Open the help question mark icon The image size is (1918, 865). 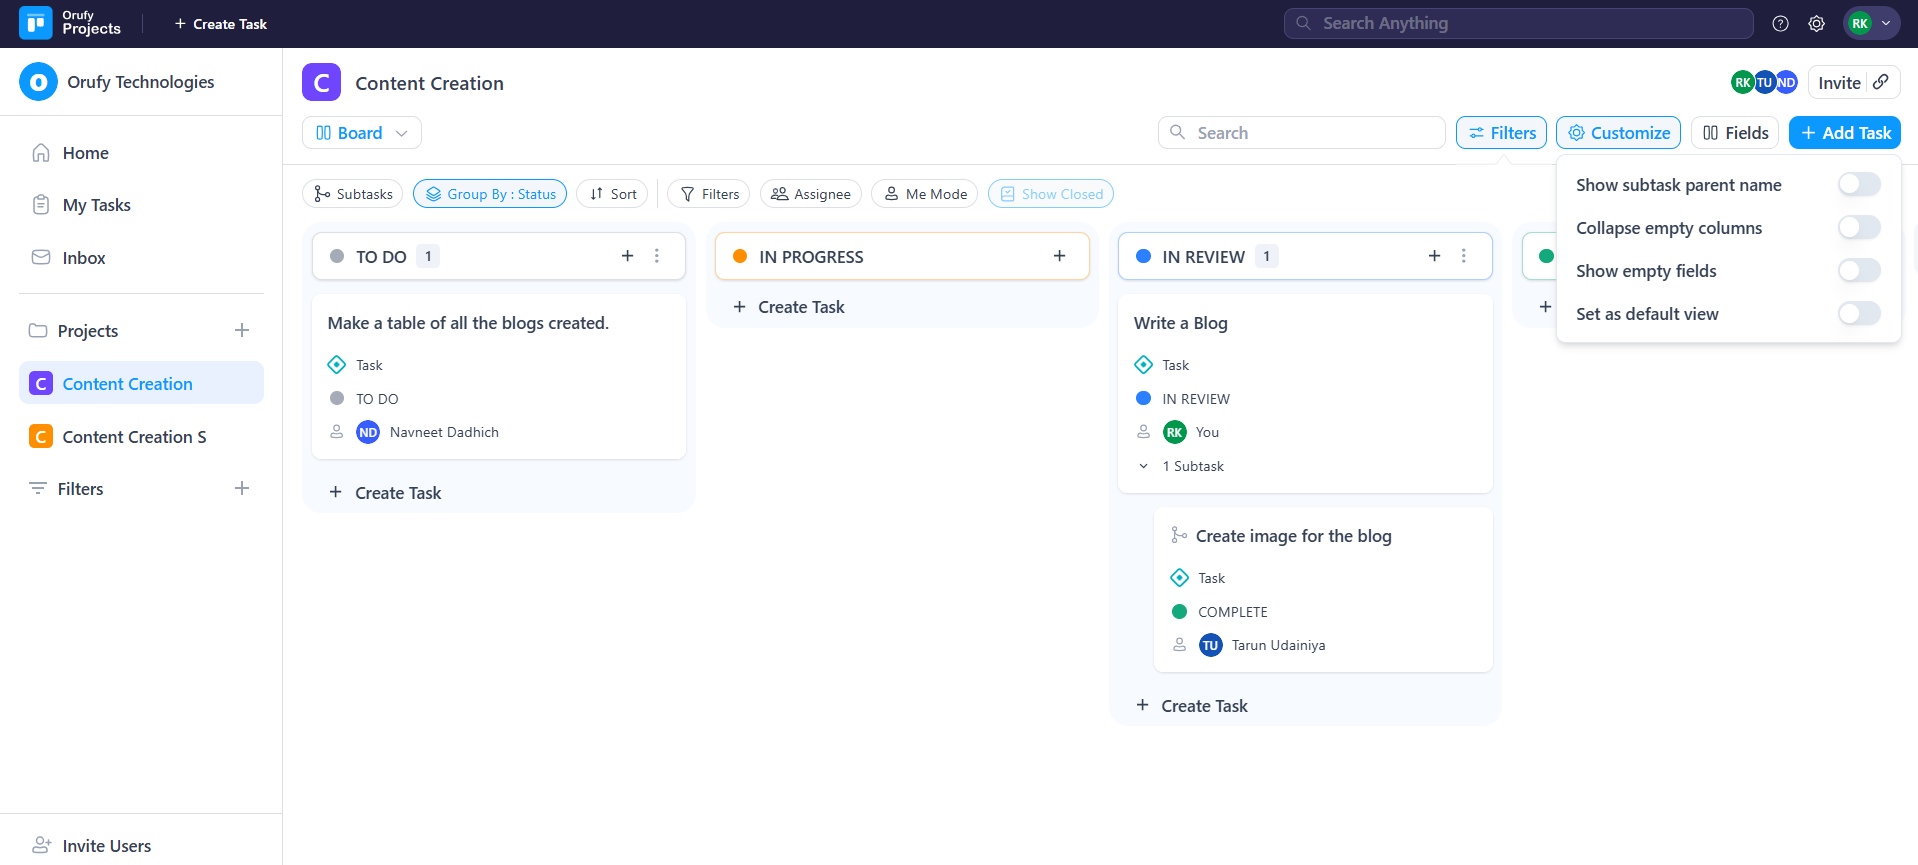1780,24
